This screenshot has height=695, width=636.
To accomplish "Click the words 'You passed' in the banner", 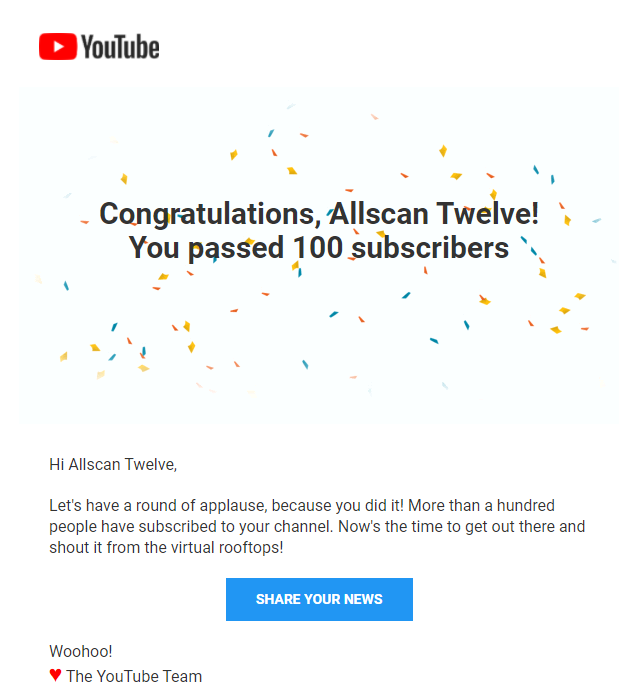I will [206, 248].
